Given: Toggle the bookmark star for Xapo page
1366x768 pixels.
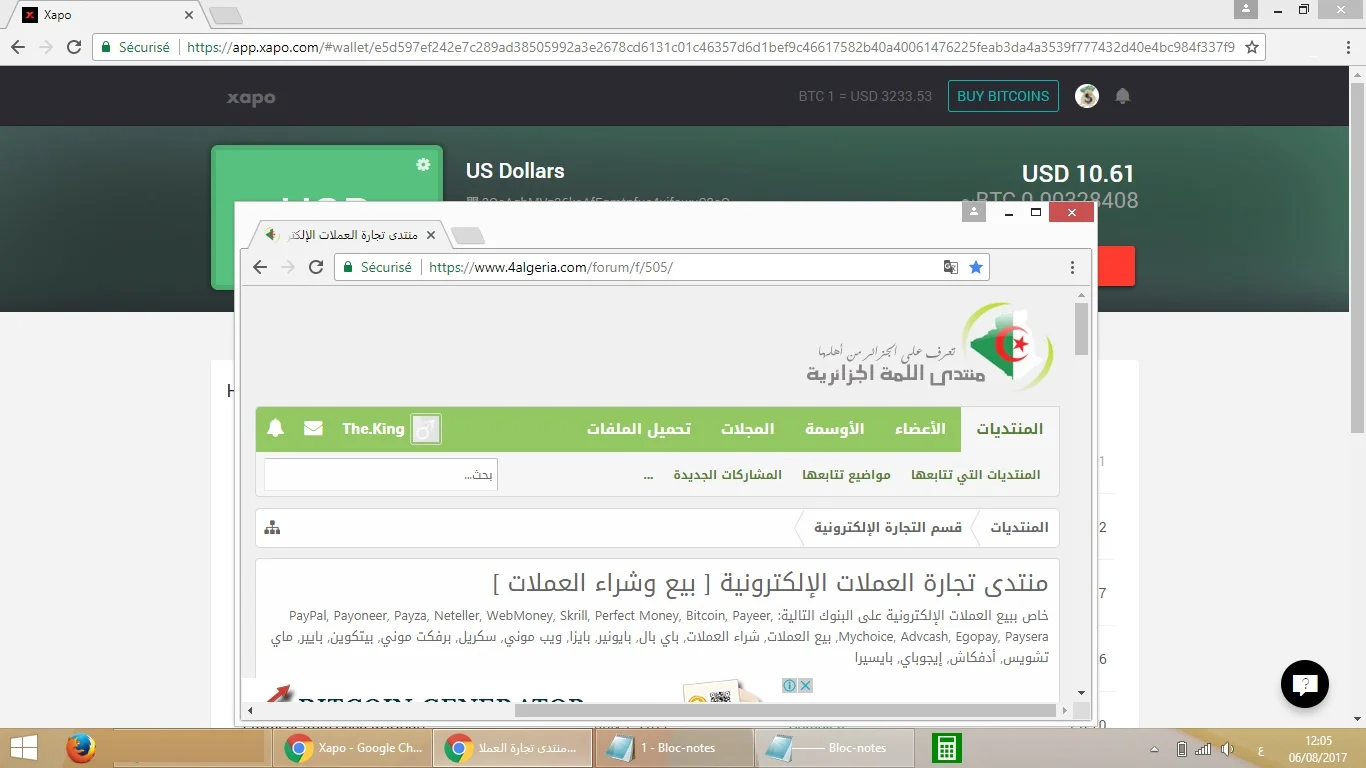Looking at the screenshot, I should 1251,47.
